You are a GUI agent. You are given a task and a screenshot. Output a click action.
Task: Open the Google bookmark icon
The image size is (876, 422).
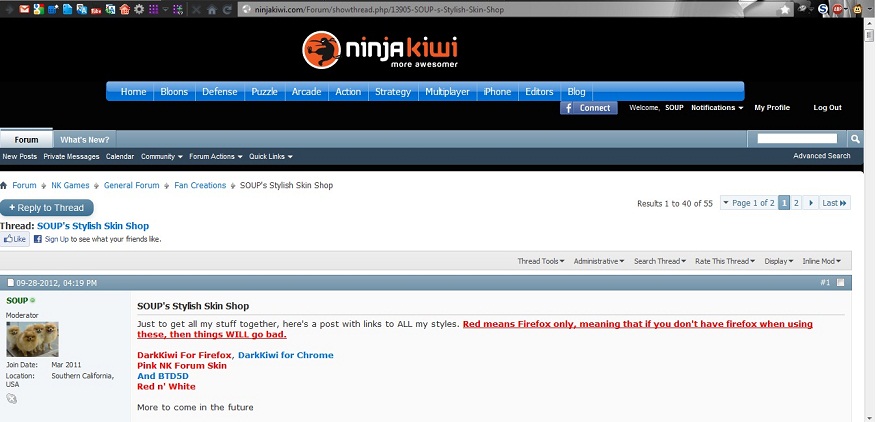39,9
